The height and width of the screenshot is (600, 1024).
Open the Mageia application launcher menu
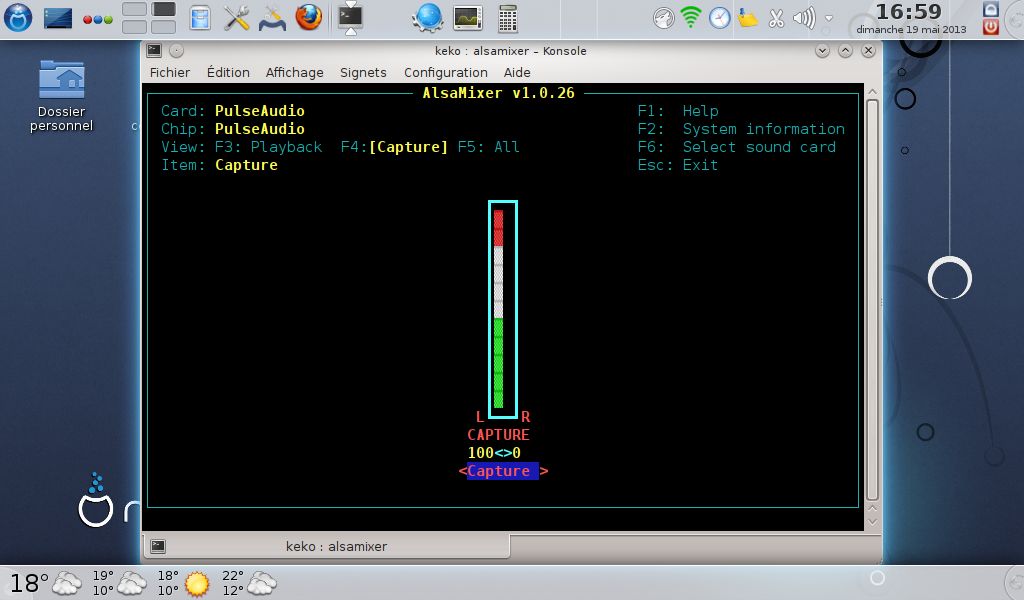(x=18, y=18)
